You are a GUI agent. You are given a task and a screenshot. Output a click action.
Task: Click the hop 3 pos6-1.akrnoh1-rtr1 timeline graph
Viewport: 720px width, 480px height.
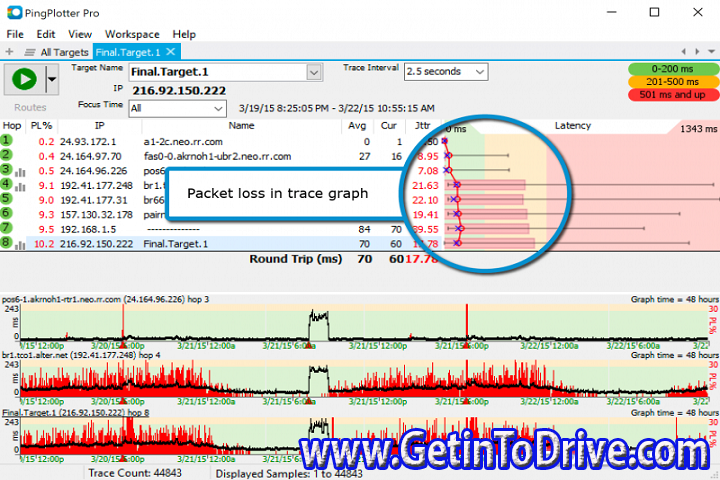coord(363,322)
